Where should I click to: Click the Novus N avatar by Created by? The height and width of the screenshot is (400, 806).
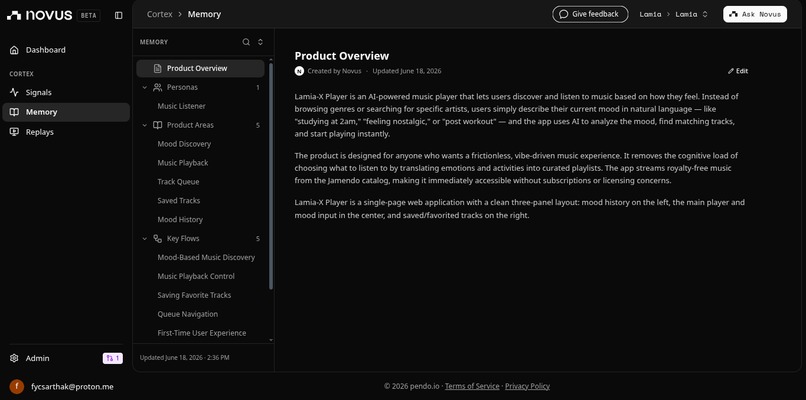point(299,71)
